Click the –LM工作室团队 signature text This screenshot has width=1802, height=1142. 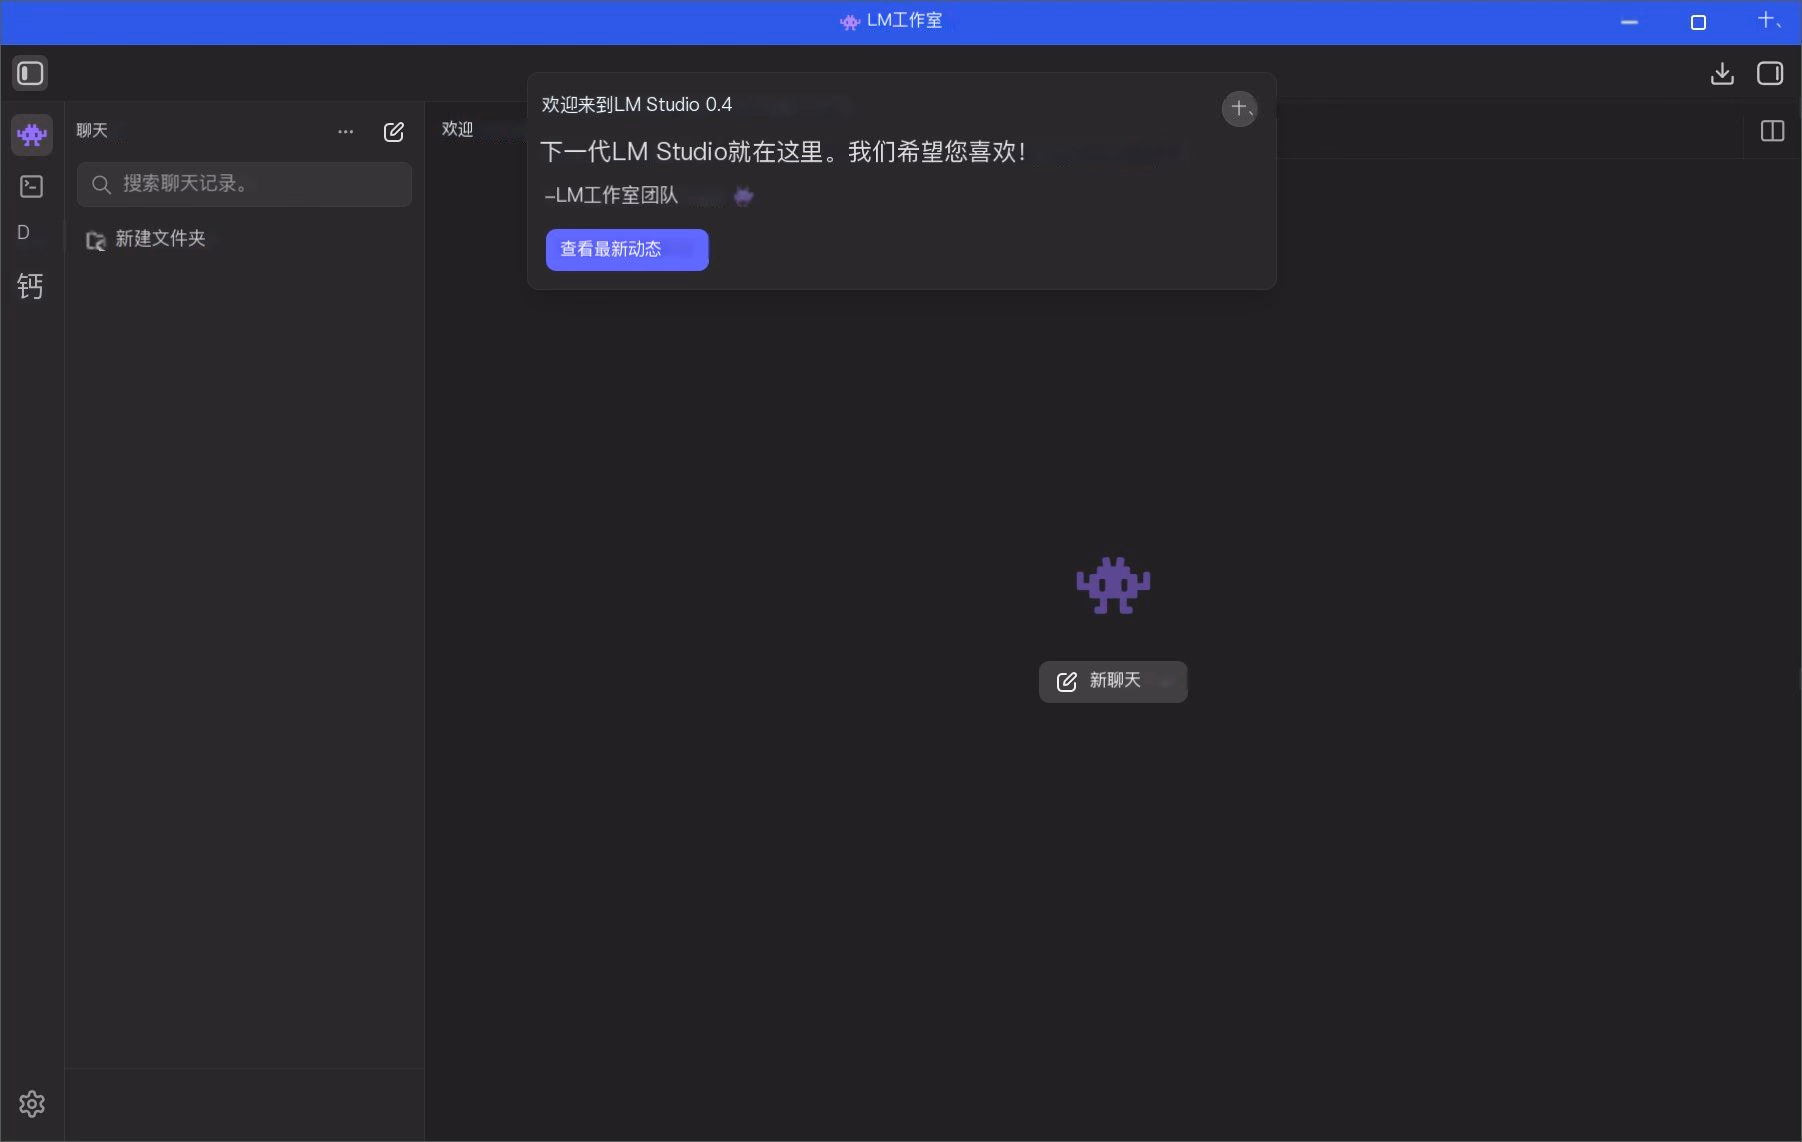[x=611, y=196]
